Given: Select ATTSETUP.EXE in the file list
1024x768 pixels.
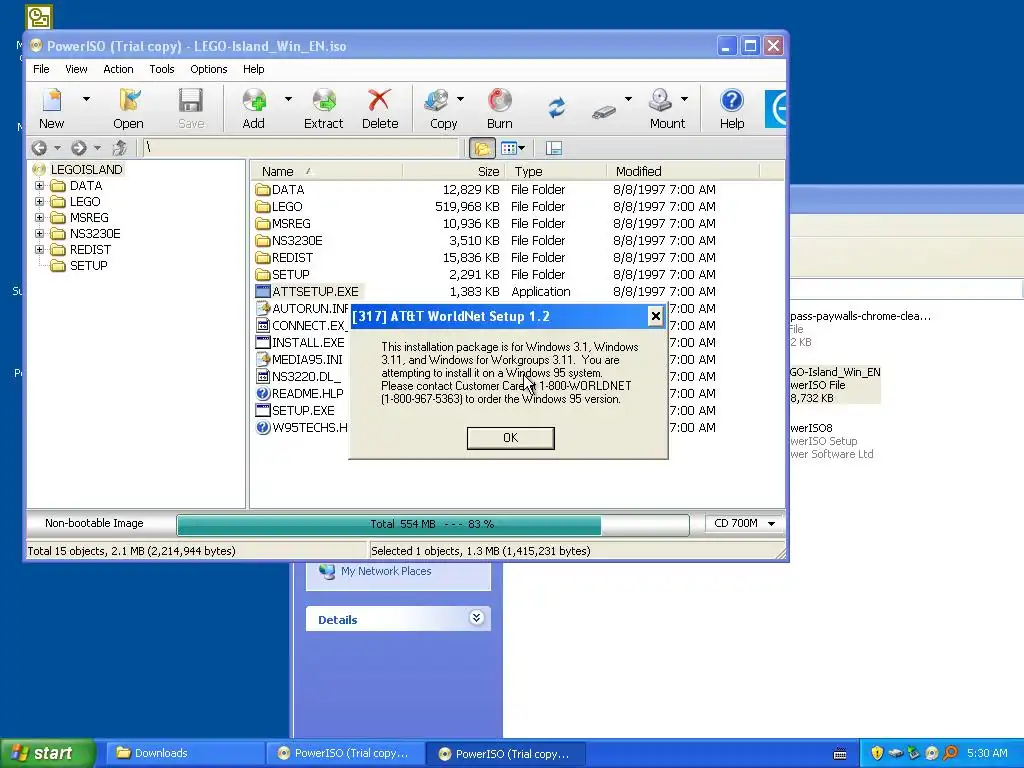Looking at the screenshot, I should [x=315, y=292].
